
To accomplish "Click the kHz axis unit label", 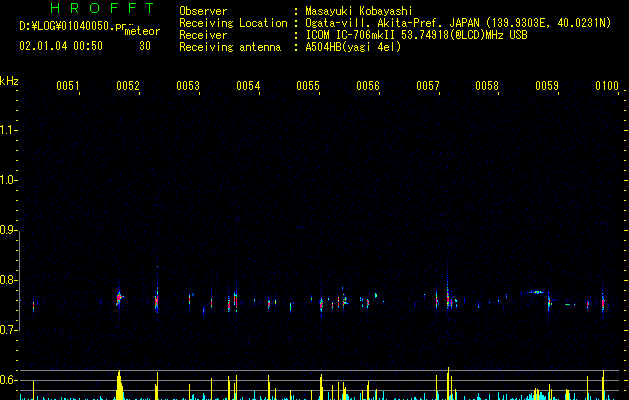I will 9,81.
